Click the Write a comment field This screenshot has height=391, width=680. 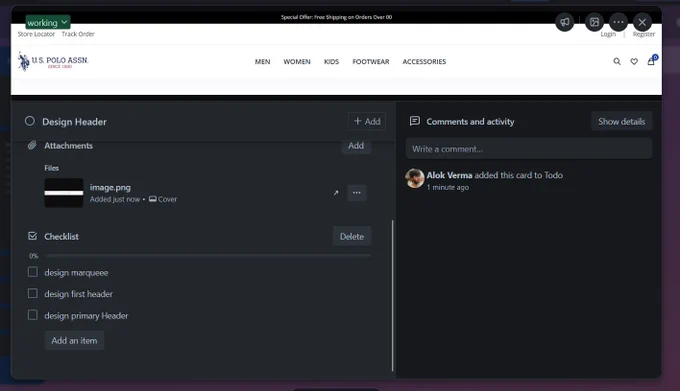pyautogui.click(x=529, y=149)
